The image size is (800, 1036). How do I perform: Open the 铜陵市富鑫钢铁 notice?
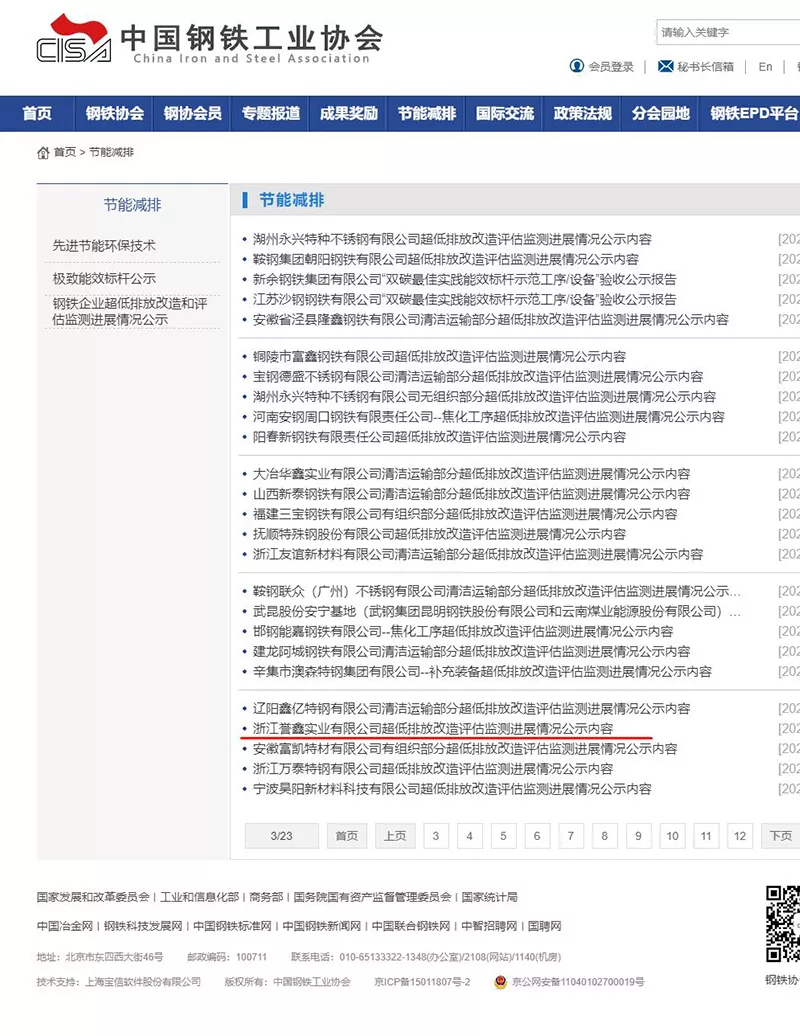point(439,357)
